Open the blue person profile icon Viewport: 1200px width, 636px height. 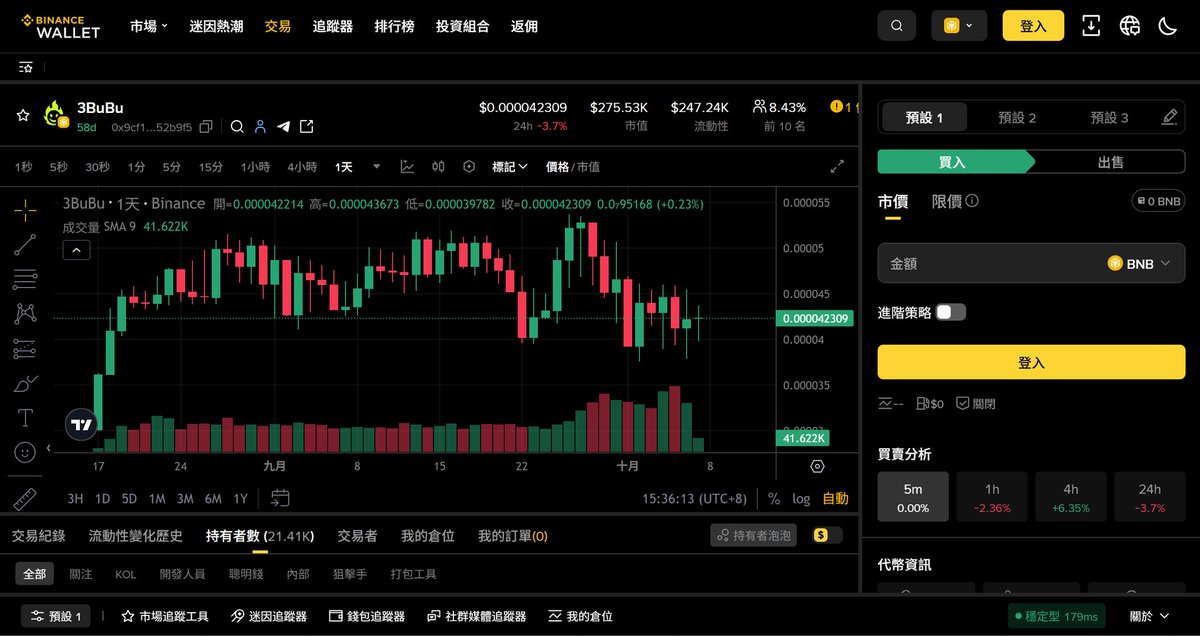(x=260, y=127)
